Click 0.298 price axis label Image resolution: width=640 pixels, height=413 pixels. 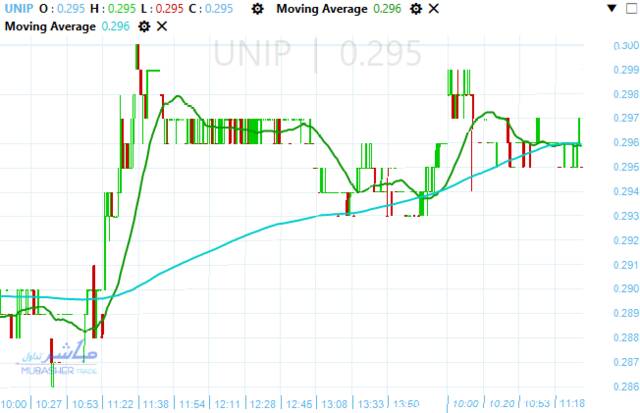point(626,94)
